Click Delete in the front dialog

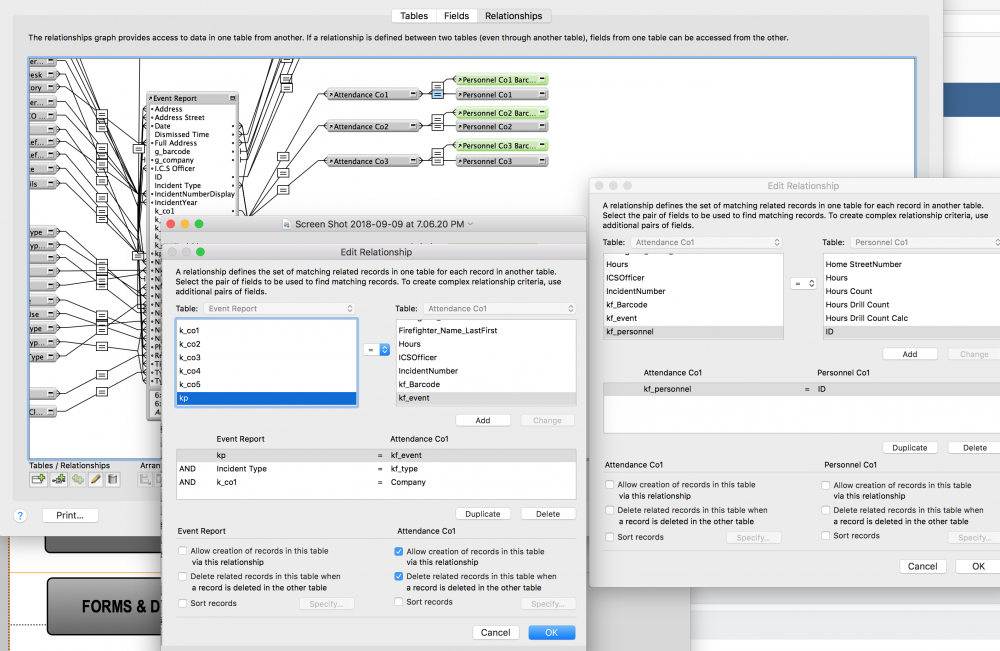[548, 514]
